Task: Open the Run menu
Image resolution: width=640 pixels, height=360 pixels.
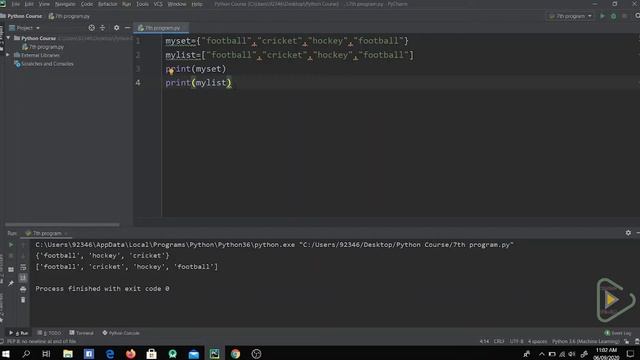Action: (127, 4)
